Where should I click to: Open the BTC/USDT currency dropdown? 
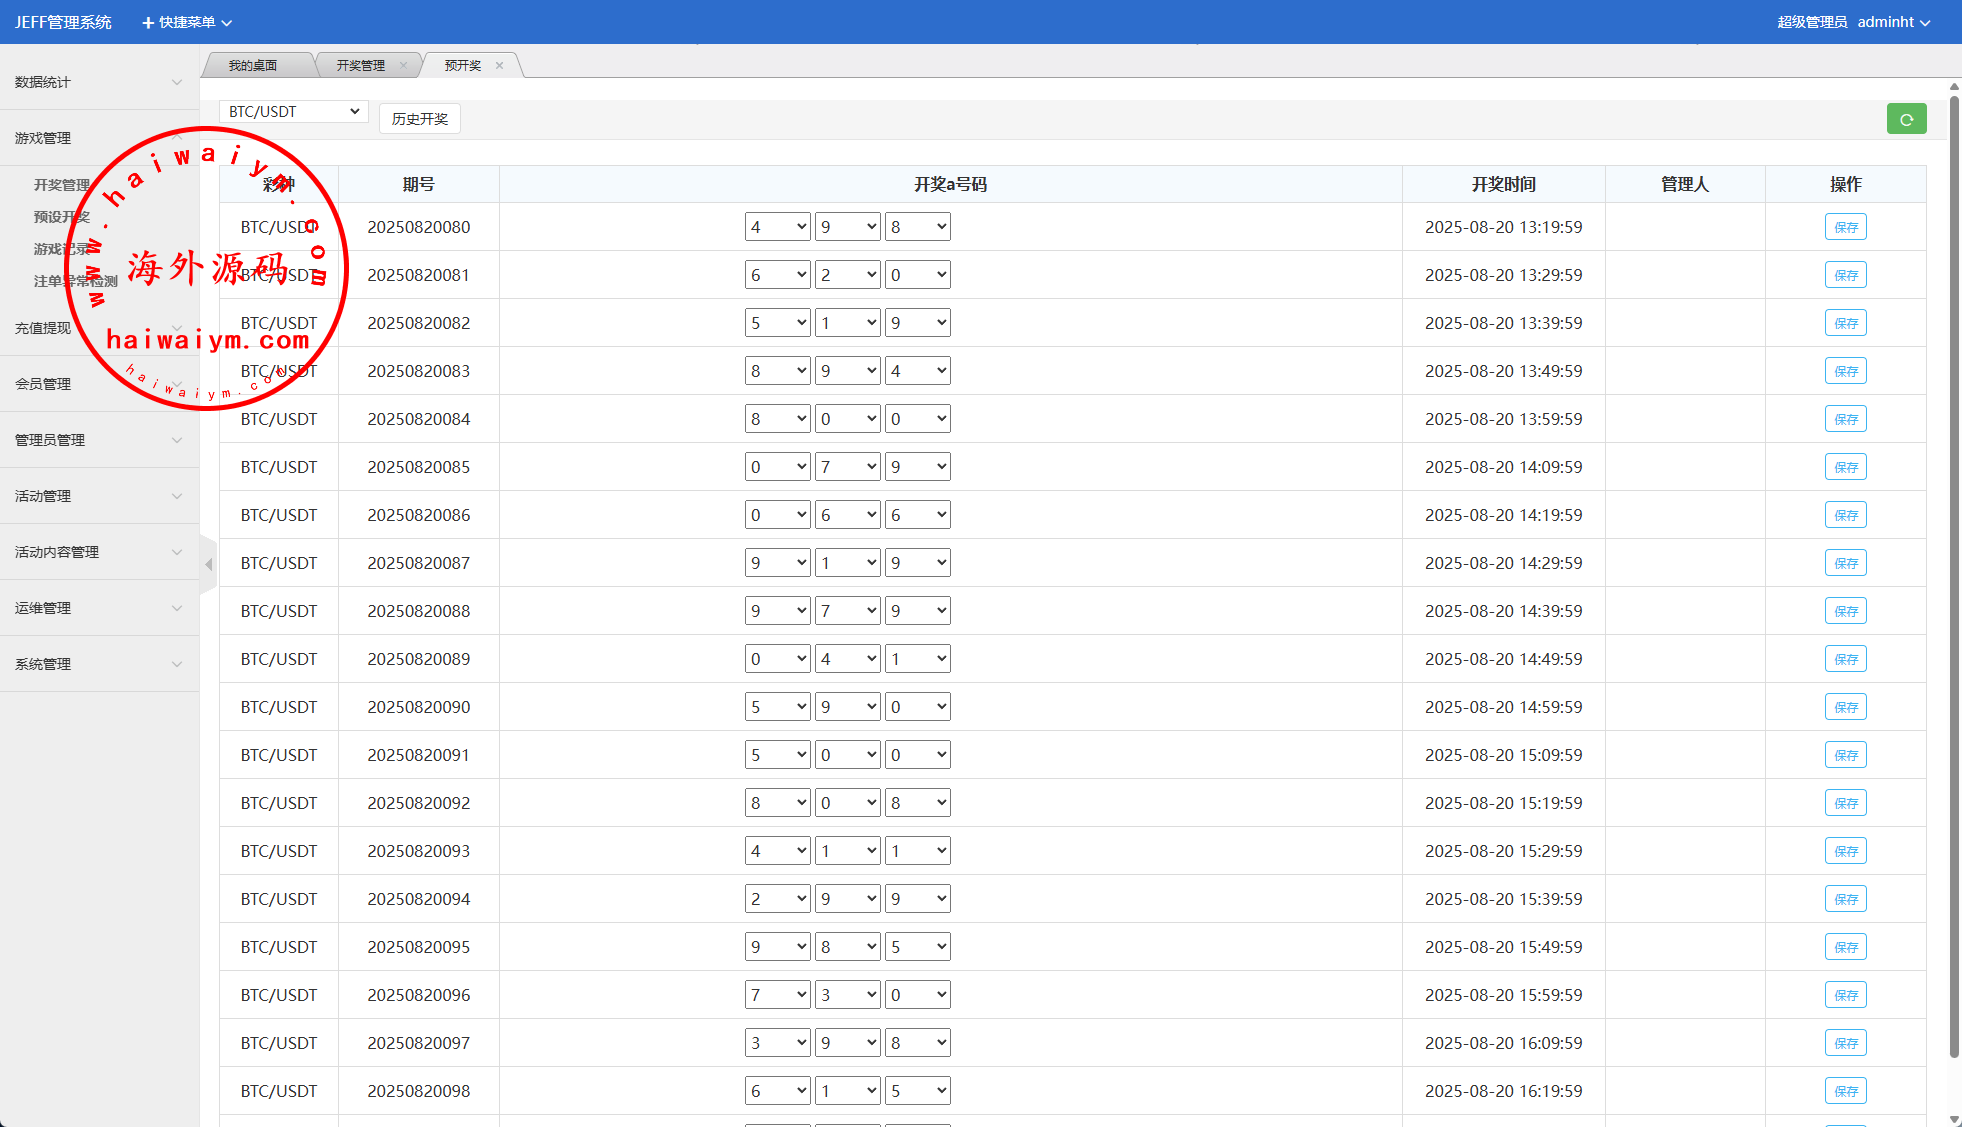click(293, 112)
